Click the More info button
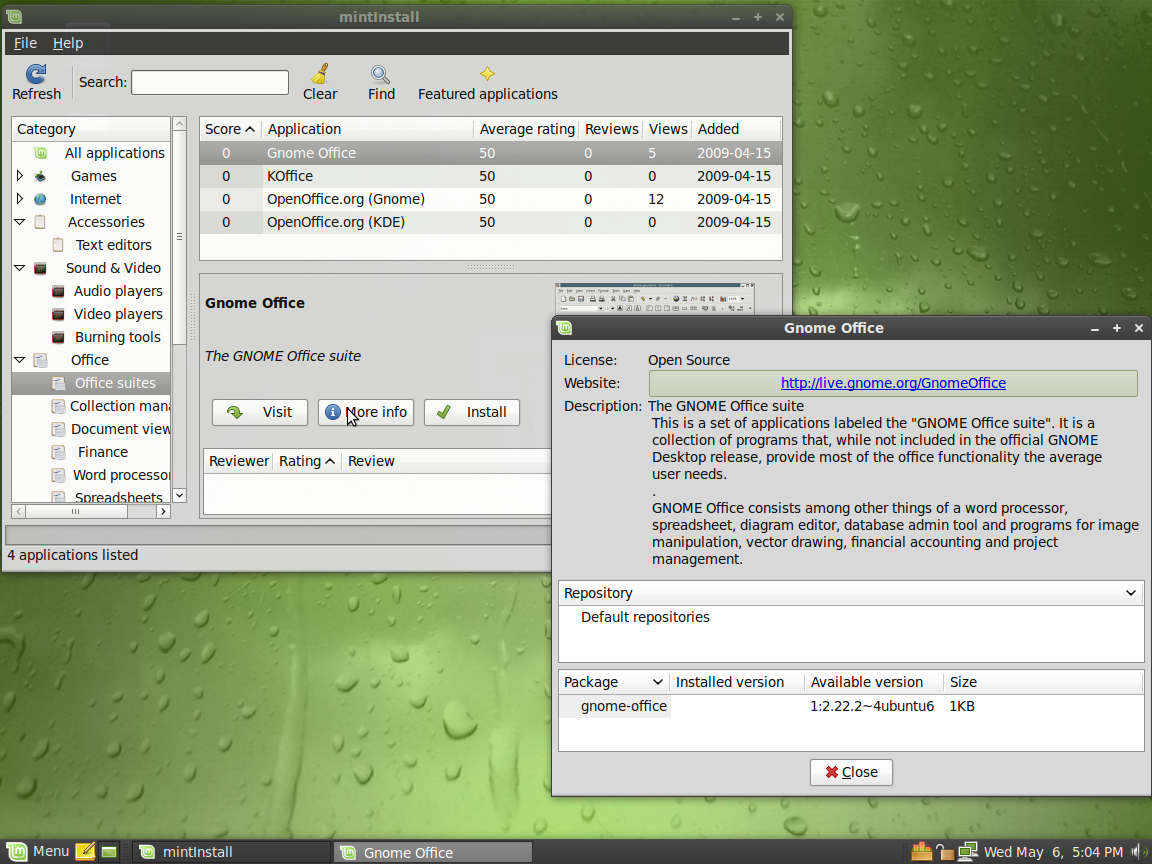The height and width of the screenshot is (864, 1152). click(366, 412)
